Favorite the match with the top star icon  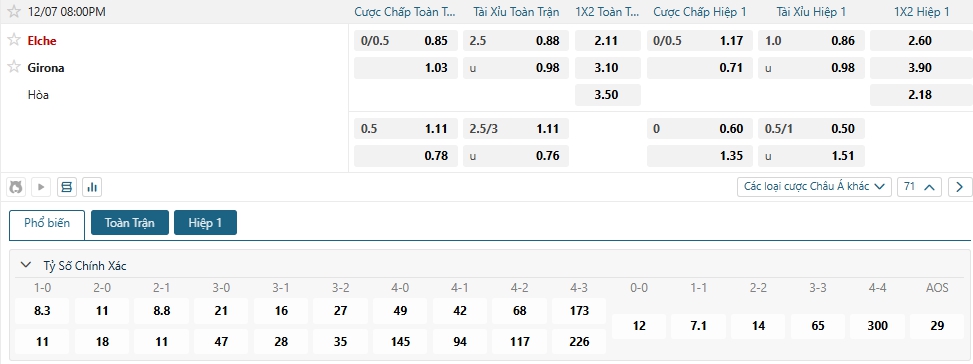(14, 11)
